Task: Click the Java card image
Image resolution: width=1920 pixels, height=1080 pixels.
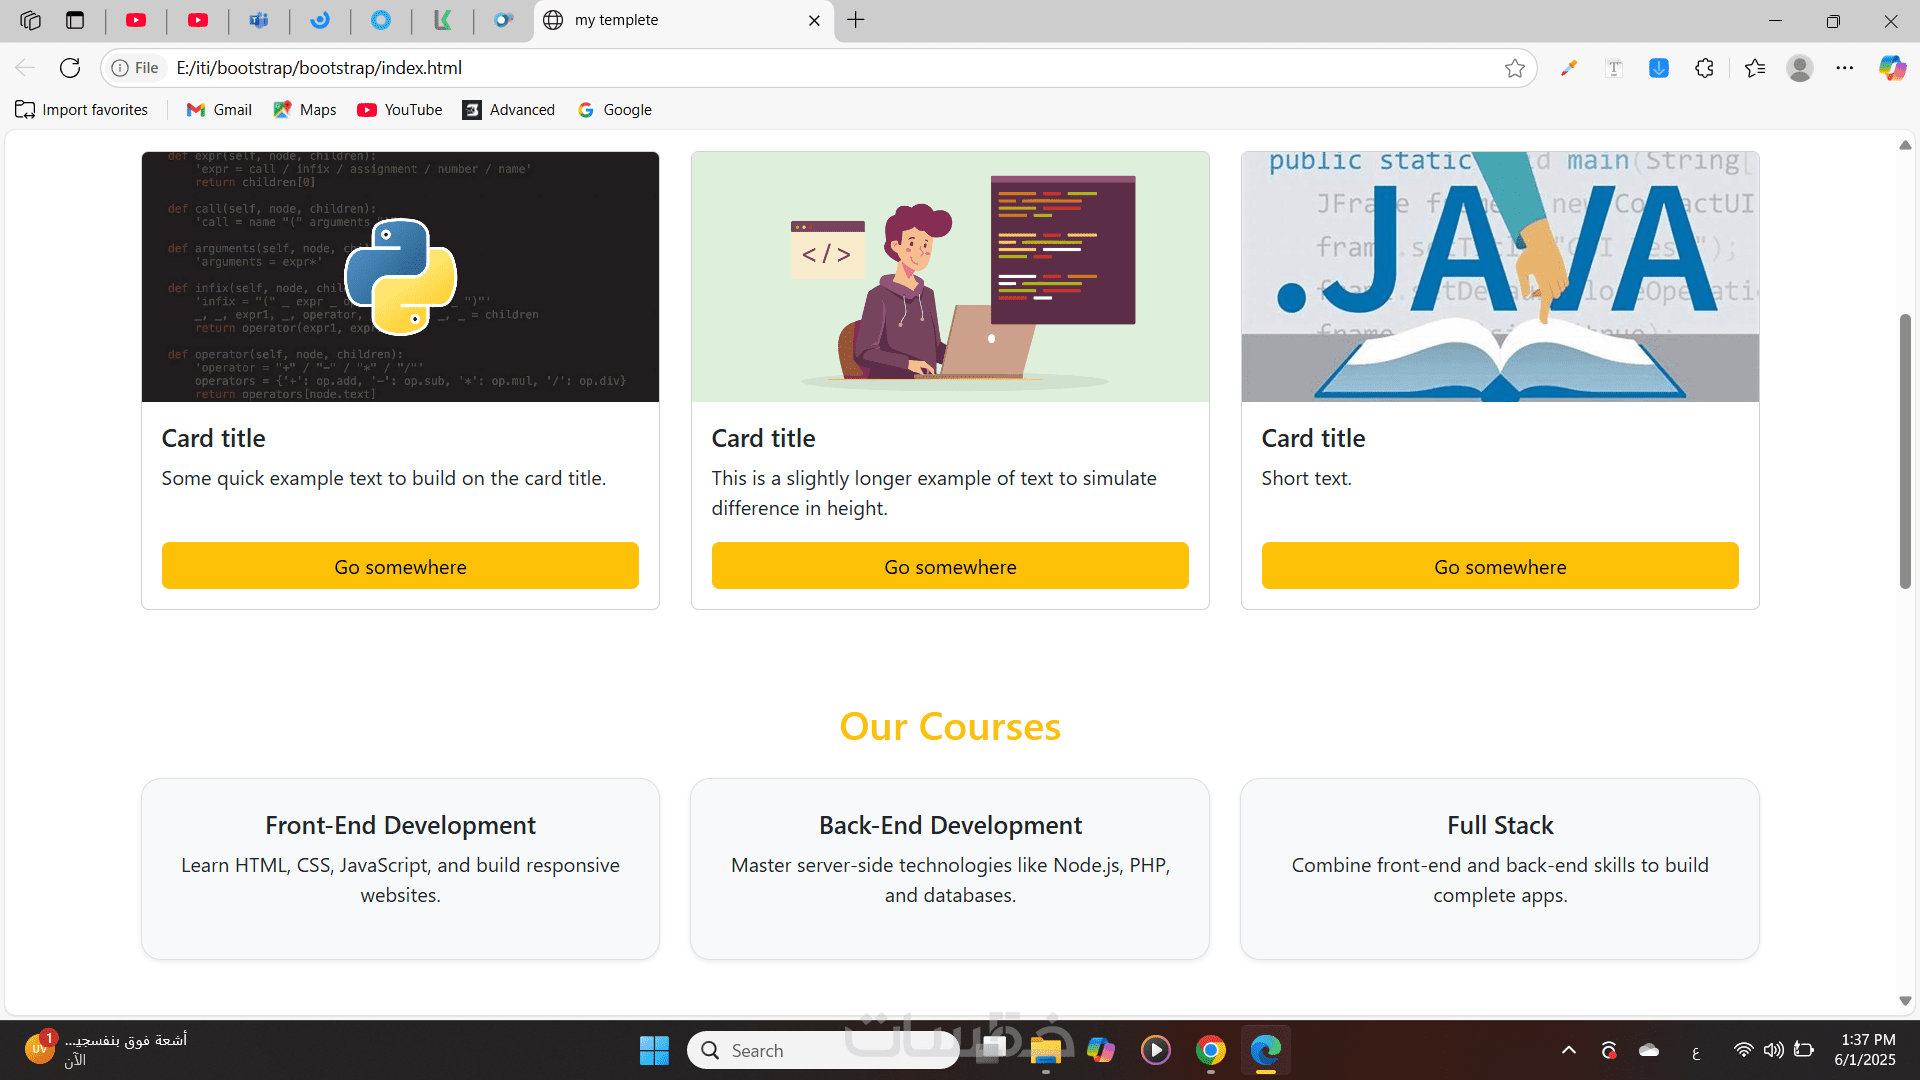Action: pyautogui.click(x=1500, y=277)
